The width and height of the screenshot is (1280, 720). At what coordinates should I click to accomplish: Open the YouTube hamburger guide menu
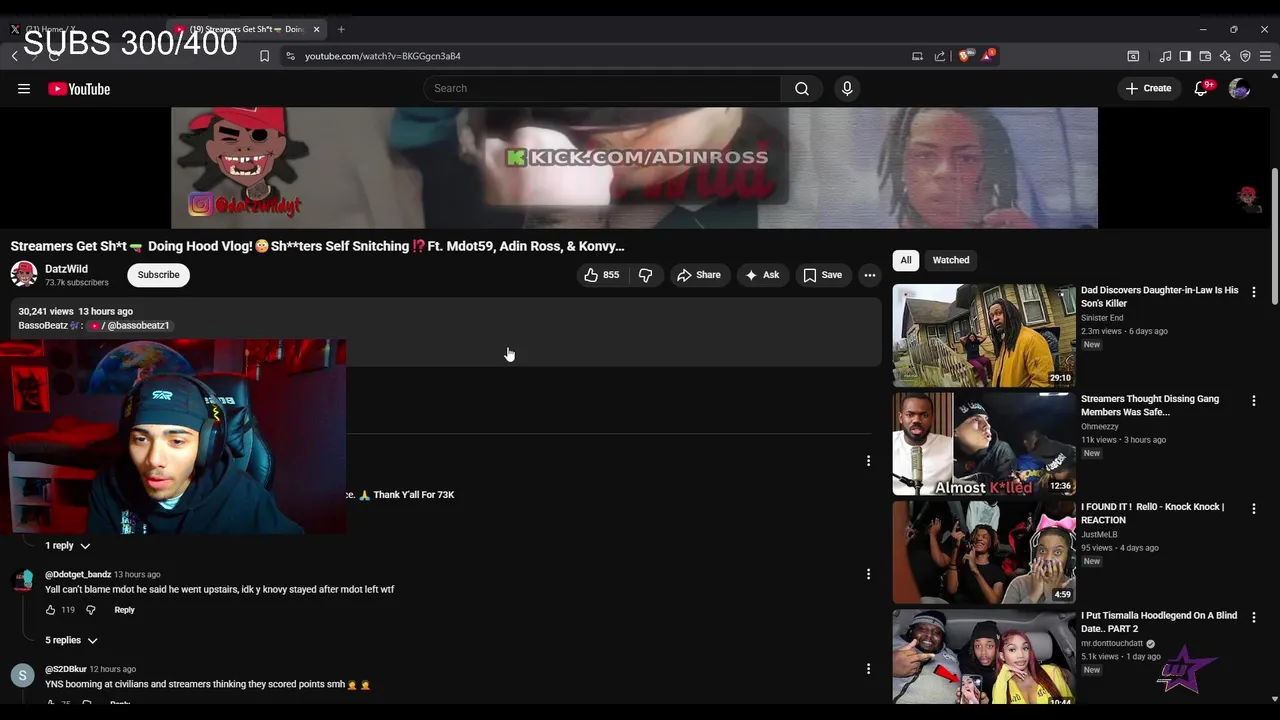click(x=24, y=89)
